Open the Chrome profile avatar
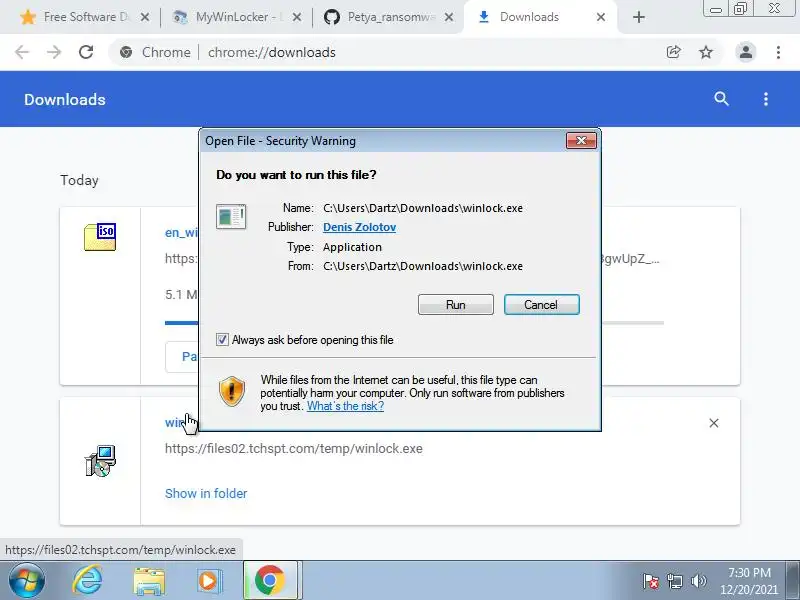This screenshot has height=600, width=800. tap(745, 52)
